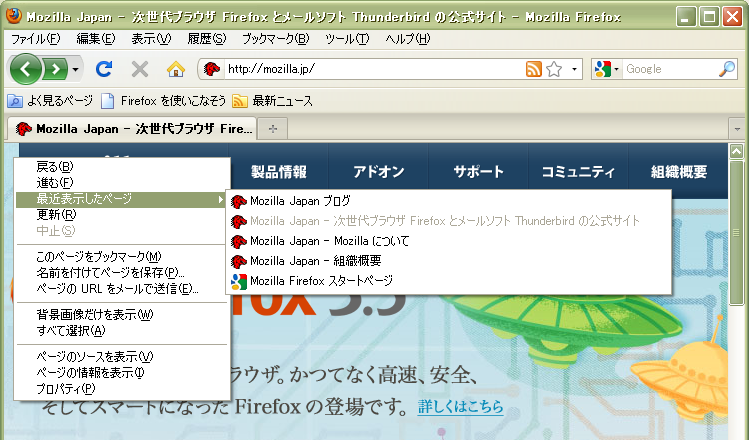Go to the Home page icon
Image resolution: width=749 pixels, height=440 pixels.
[175, 69]
